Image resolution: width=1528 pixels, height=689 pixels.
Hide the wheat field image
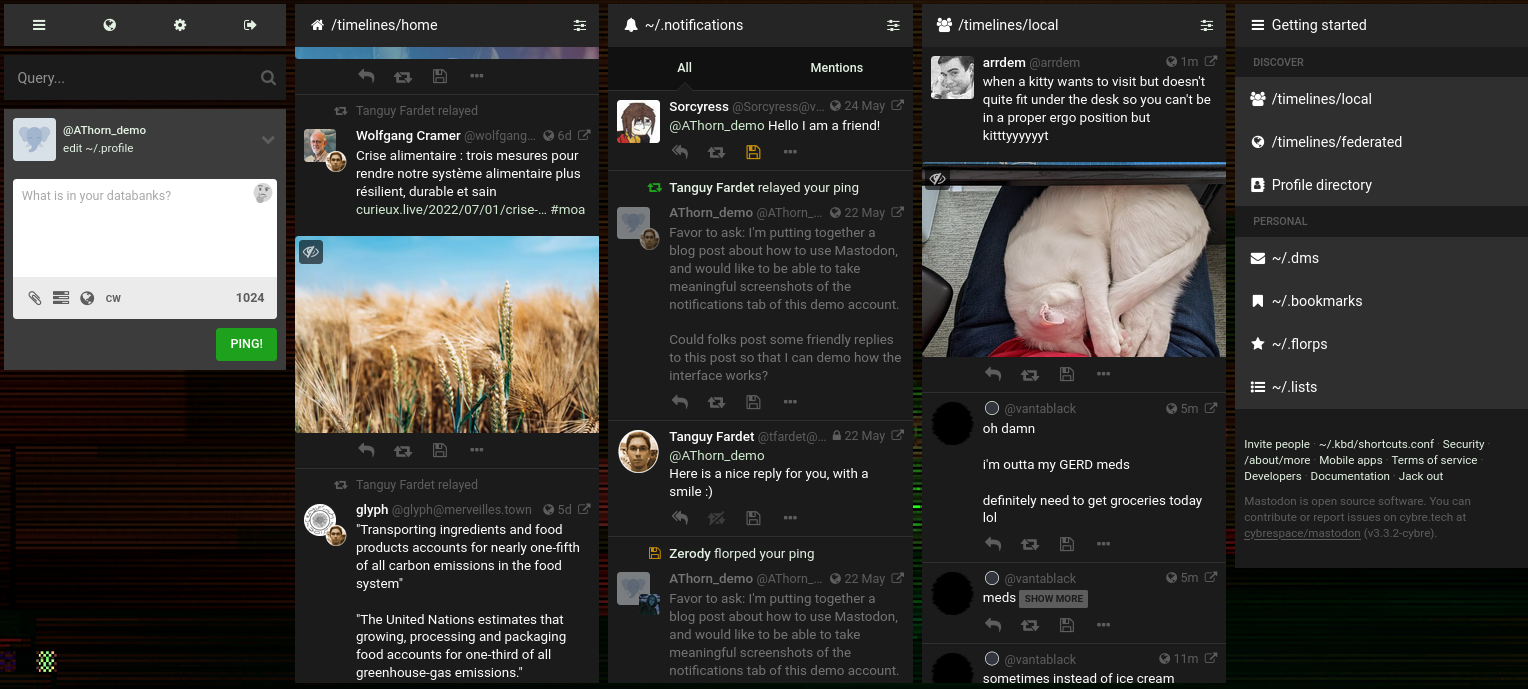(311, 252)
